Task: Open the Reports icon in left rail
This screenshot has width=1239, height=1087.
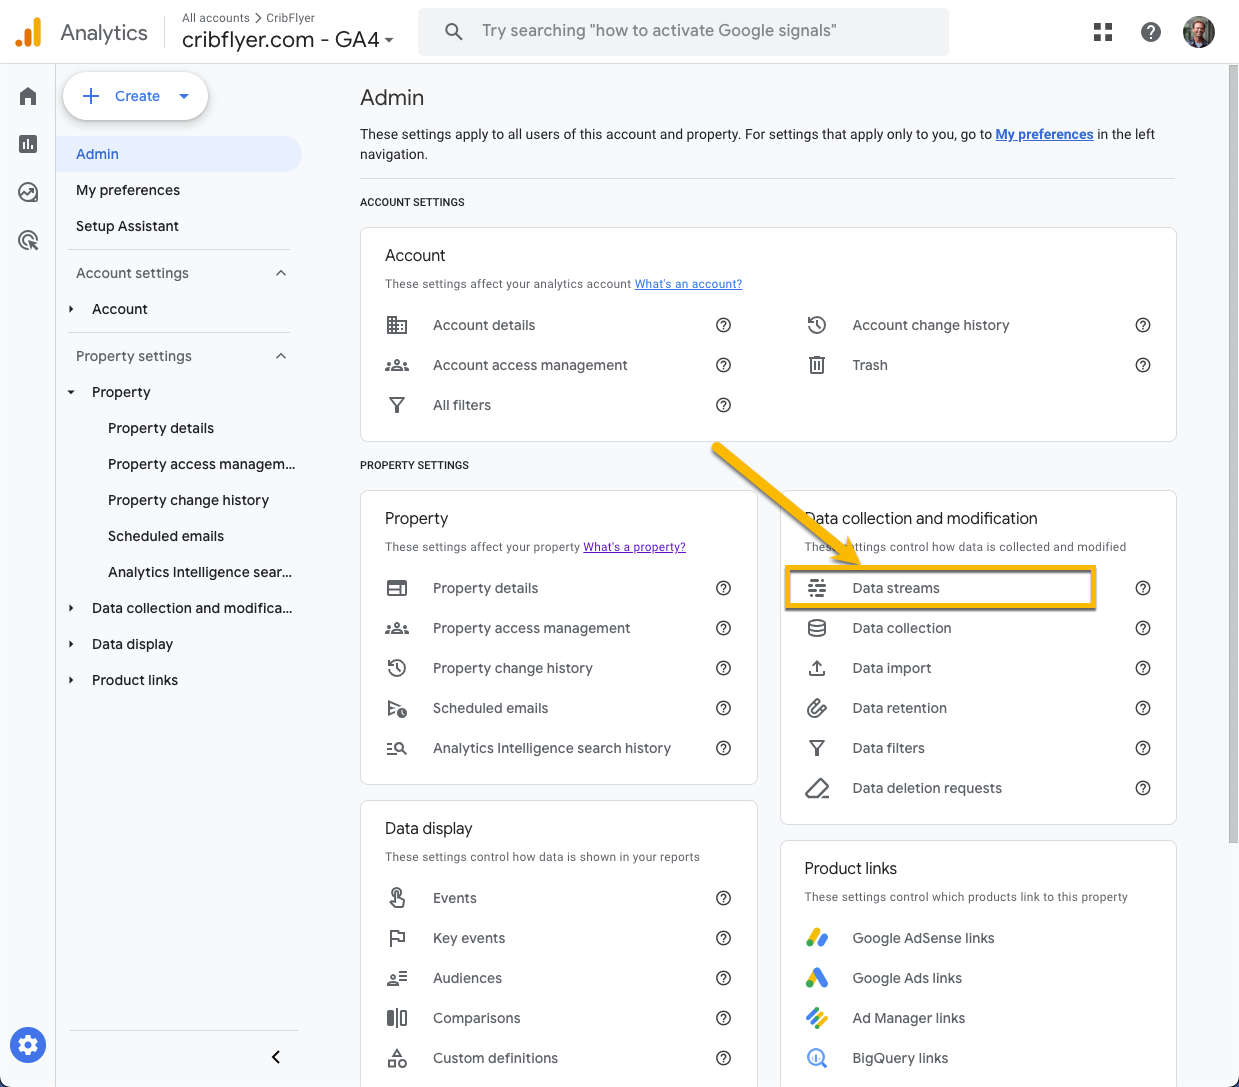Action: point(28,144)
